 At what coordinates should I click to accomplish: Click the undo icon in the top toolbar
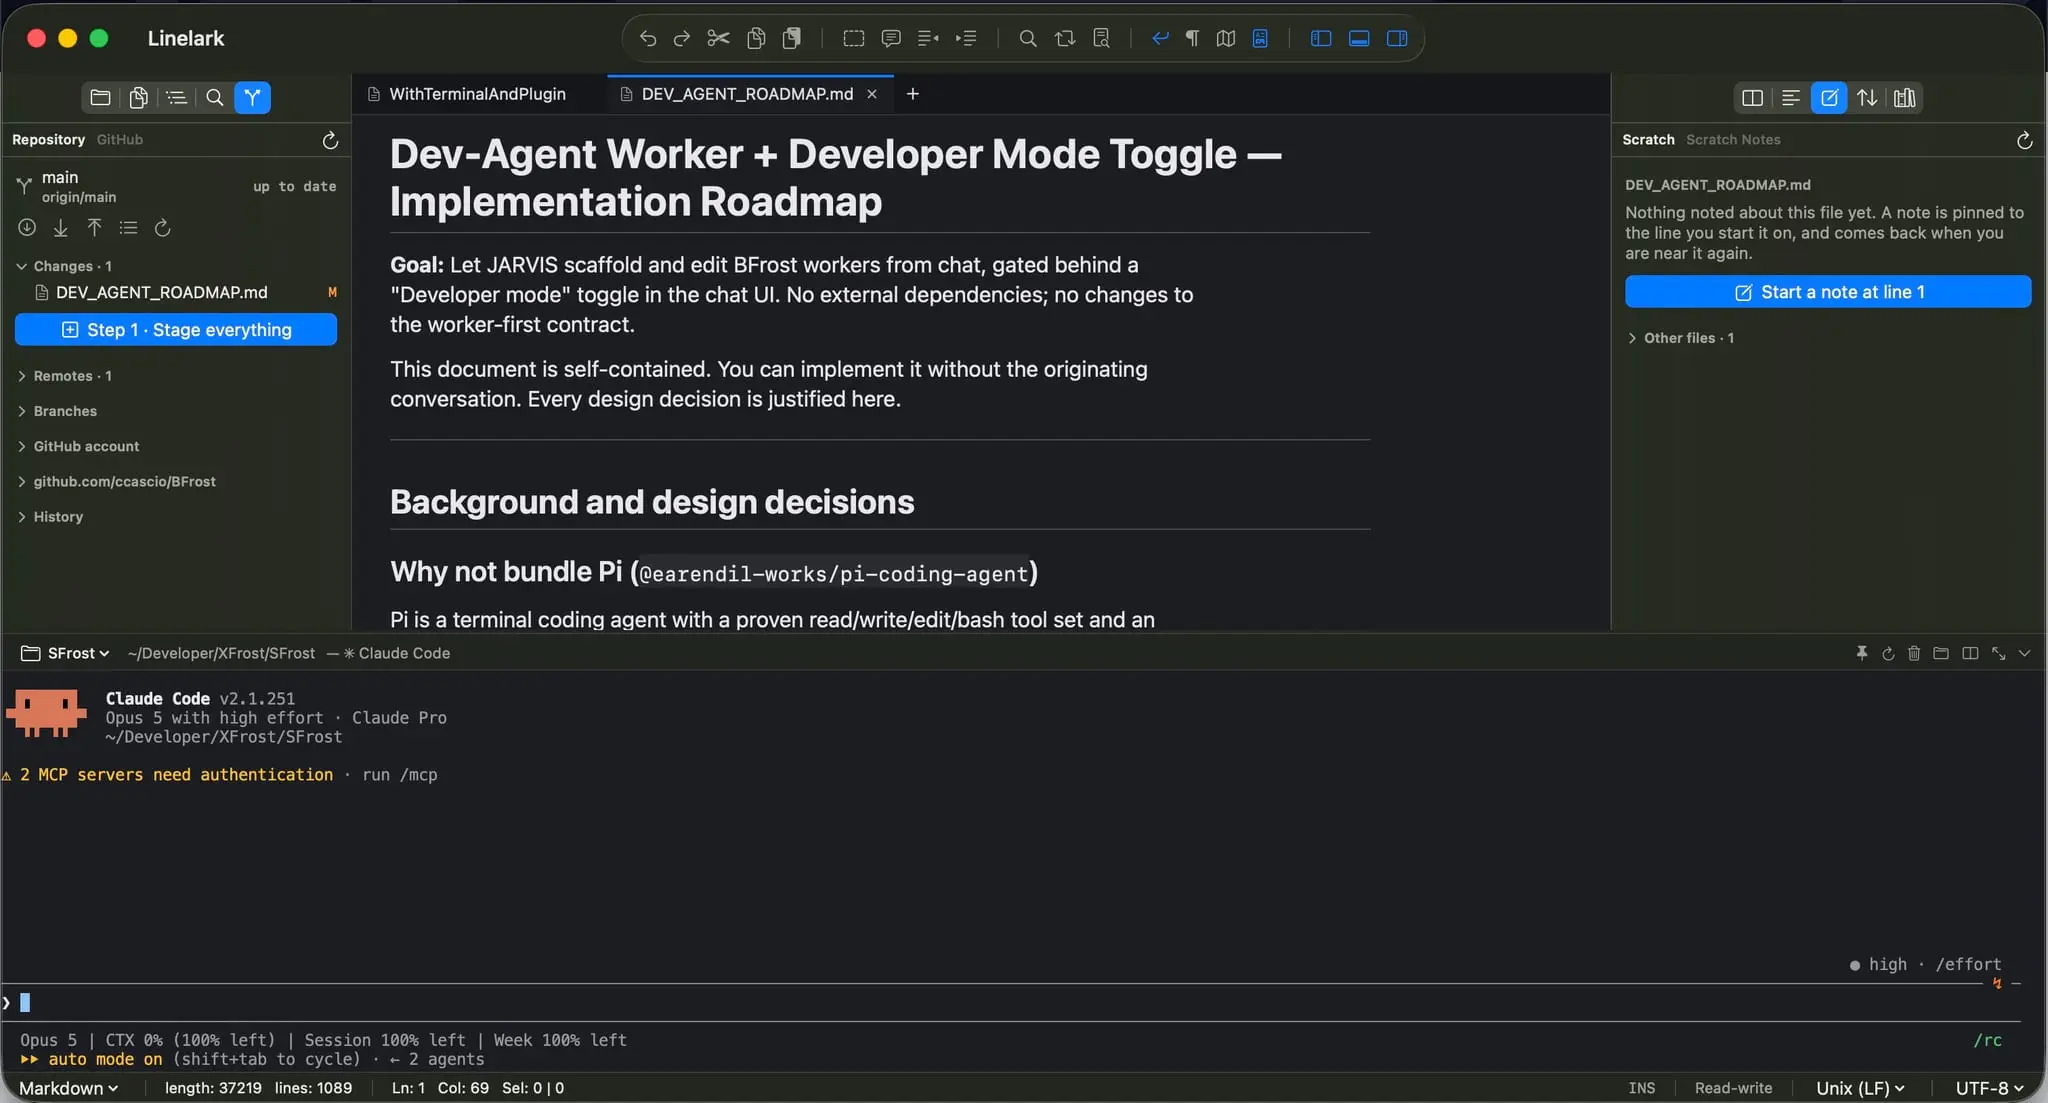[x=647, y=38]
